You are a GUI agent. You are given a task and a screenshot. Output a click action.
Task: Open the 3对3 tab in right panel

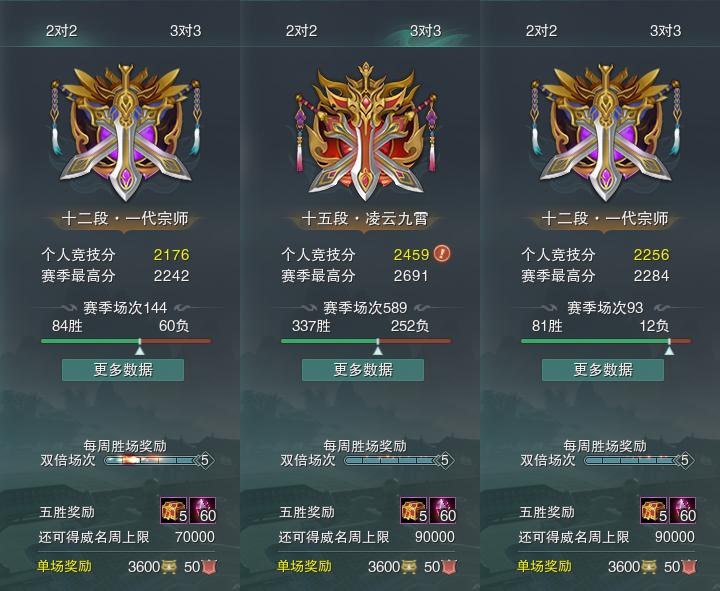[665, 31]
